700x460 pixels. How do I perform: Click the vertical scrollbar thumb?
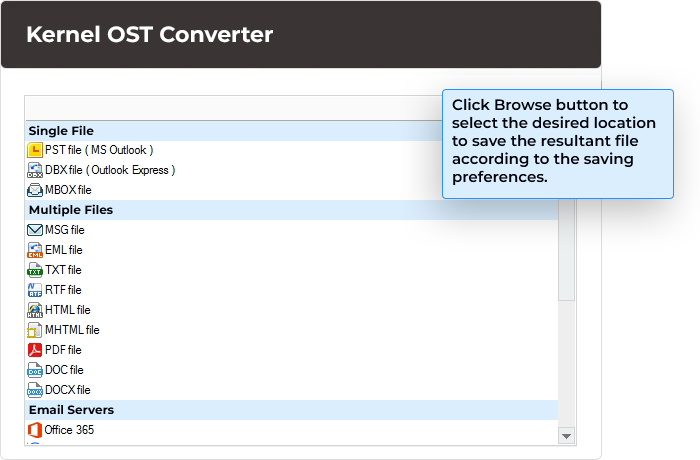tap(567, 249)
